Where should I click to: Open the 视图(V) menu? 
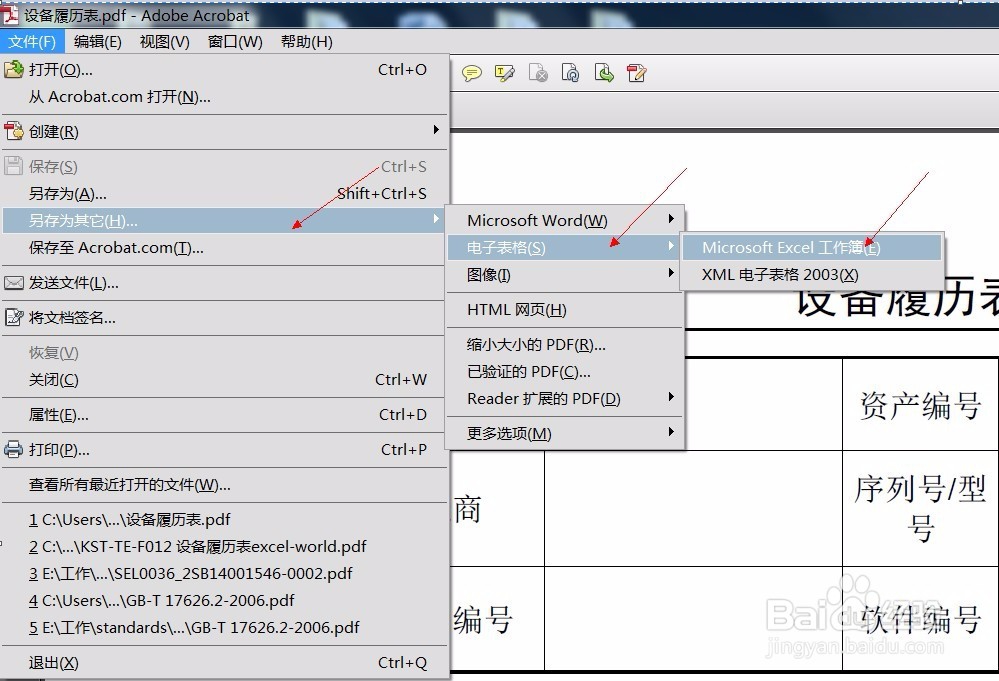(164, 41)
